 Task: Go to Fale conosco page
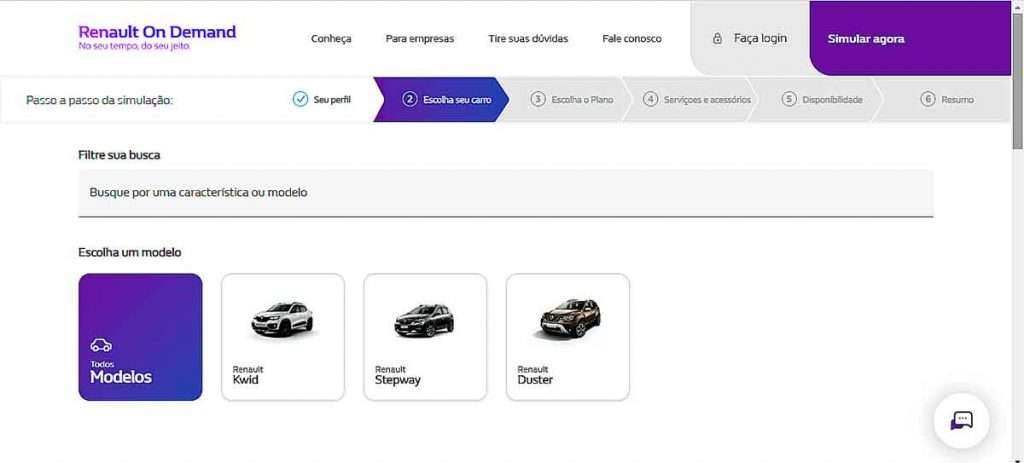tap(632, 39)
